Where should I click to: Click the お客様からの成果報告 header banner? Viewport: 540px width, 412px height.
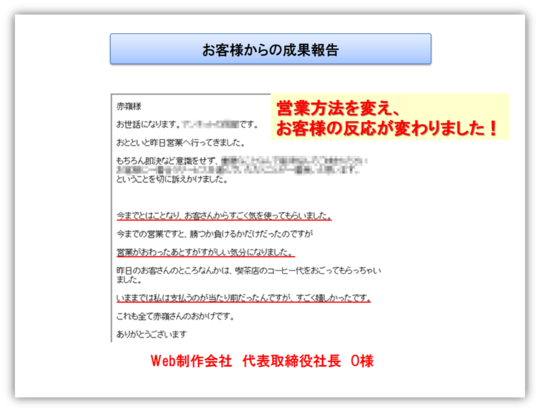pyautogui.click(x=270, y=49)
